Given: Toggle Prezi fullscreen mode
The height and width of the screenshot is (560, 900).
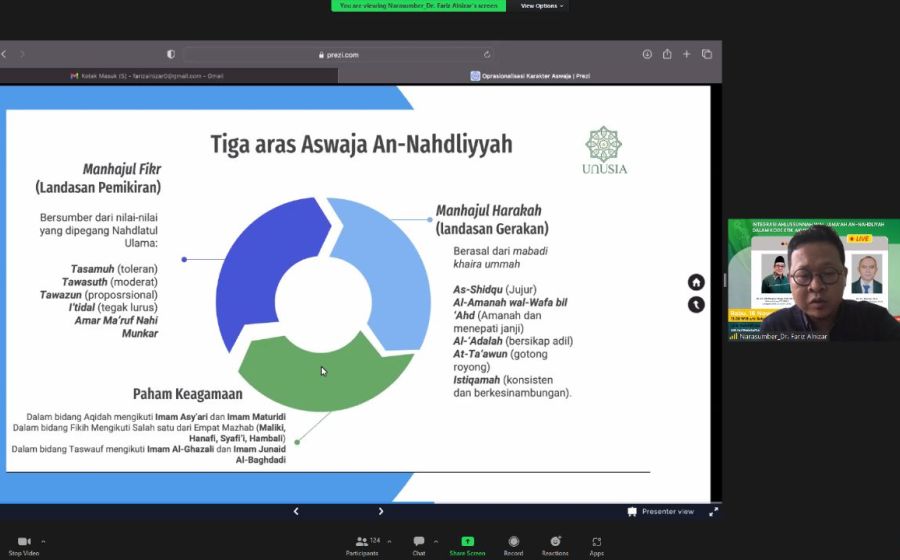Looking at the screenshot, I should pyautogui.click(x=713, y=511).
